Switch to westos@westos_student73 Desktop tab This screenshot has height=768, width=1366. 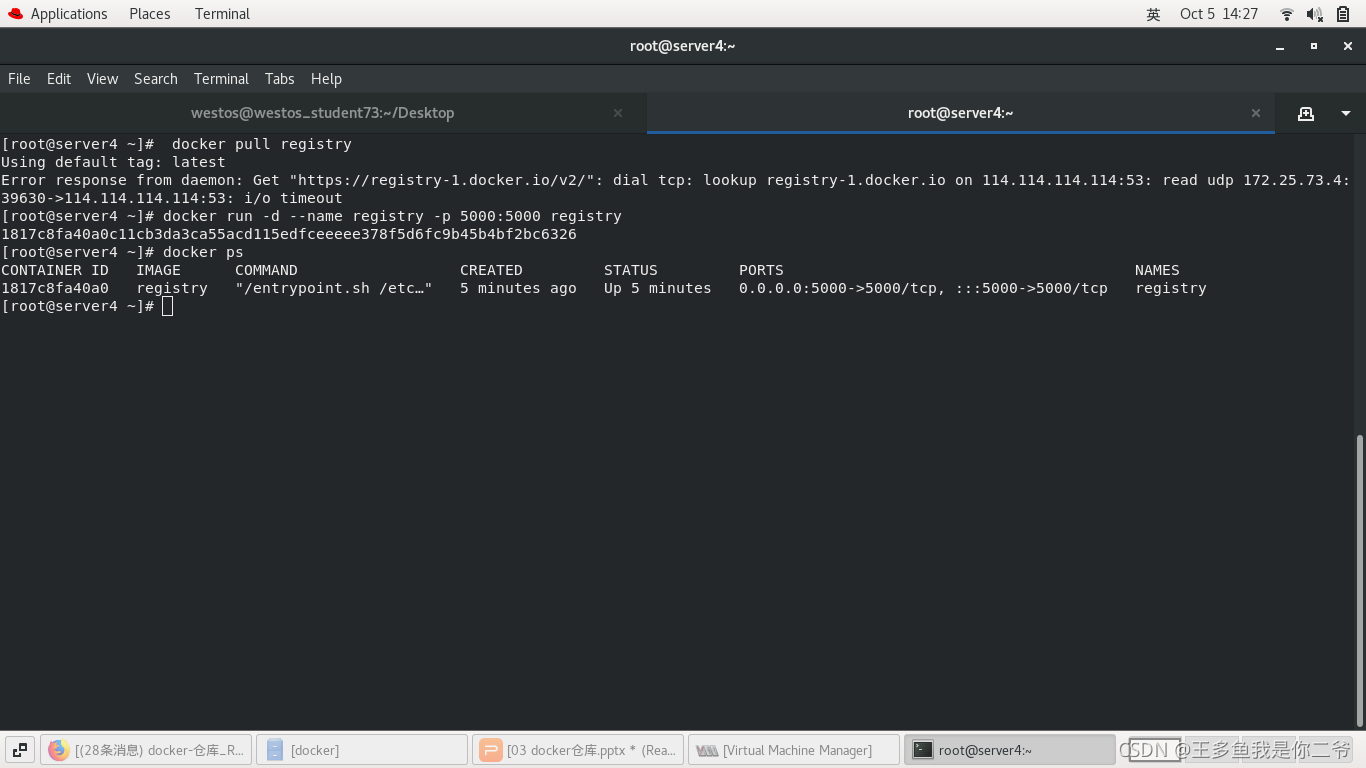coord(322,113)
